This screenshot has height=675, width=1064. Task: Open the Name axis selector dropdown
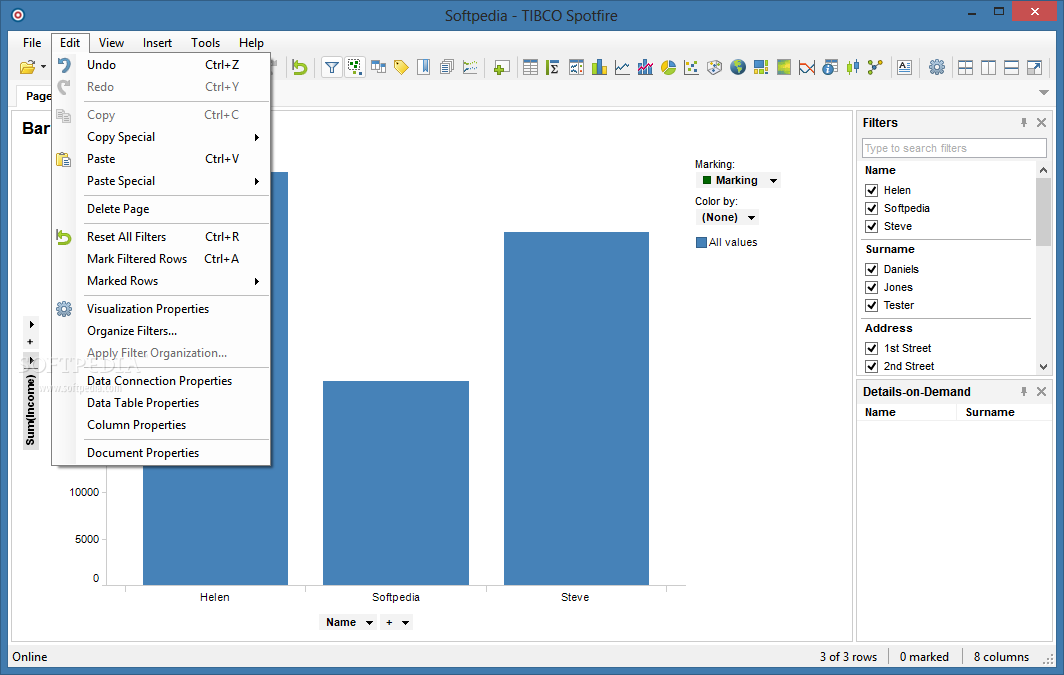(348, 622)
